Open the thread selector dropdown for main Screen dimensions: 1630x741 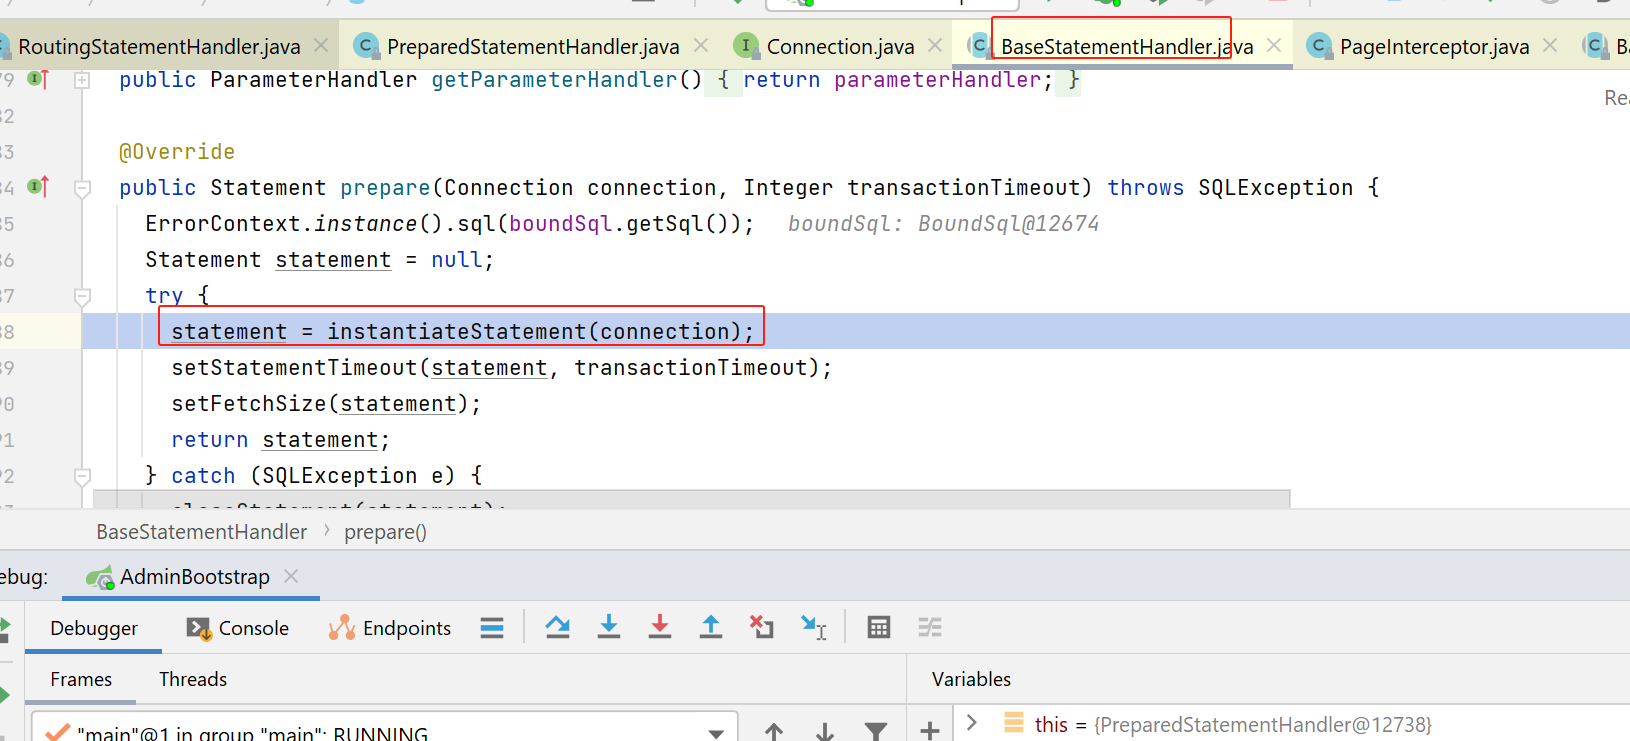(x=716, y=732)
